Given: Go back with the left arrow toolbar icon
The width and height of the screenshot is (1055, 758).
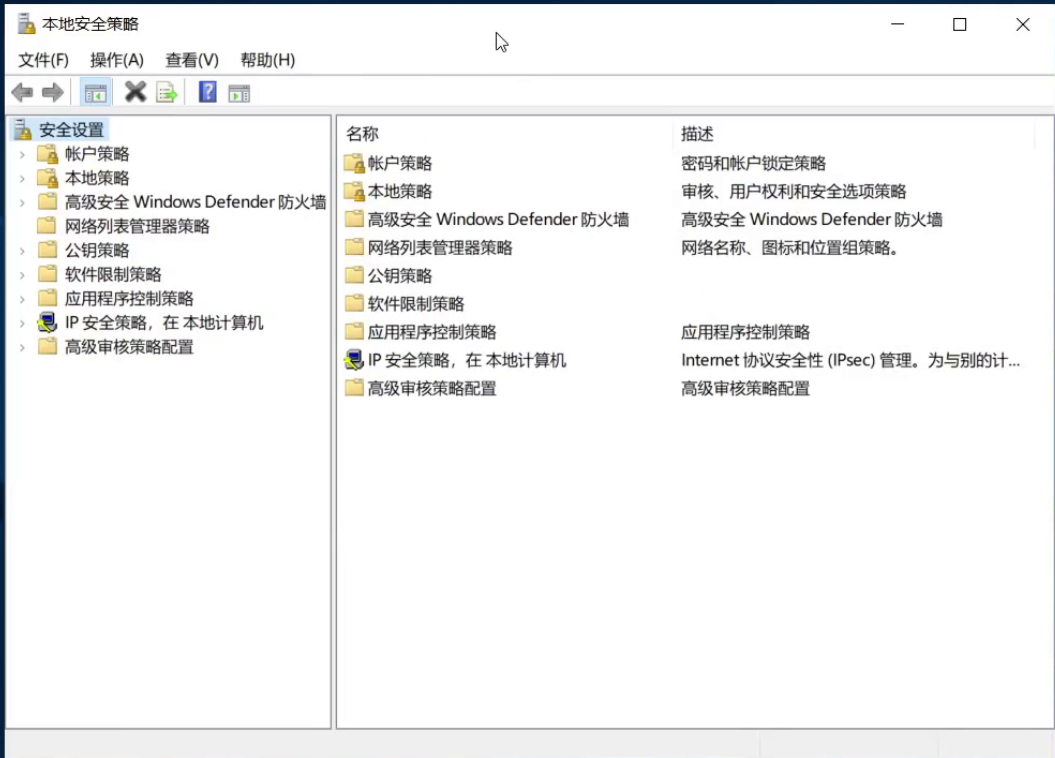Looking at the screenshot, I should [22, 92].
